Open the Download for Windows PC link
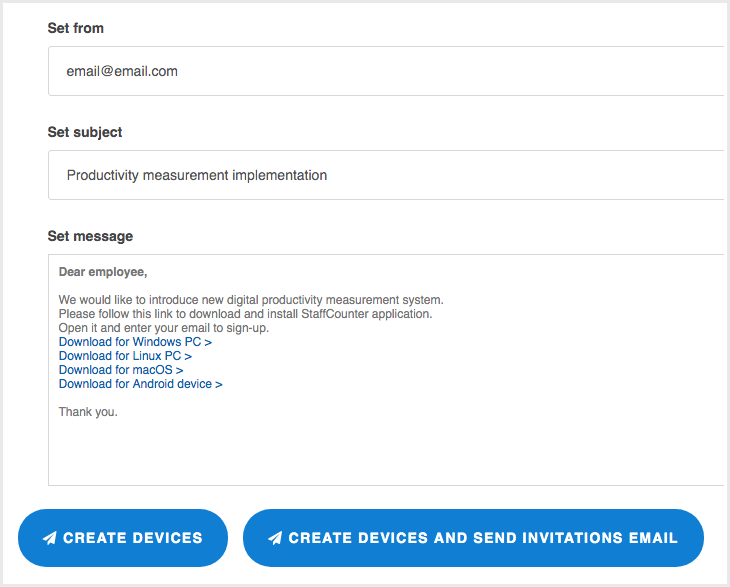 click(x=135, y=342)
